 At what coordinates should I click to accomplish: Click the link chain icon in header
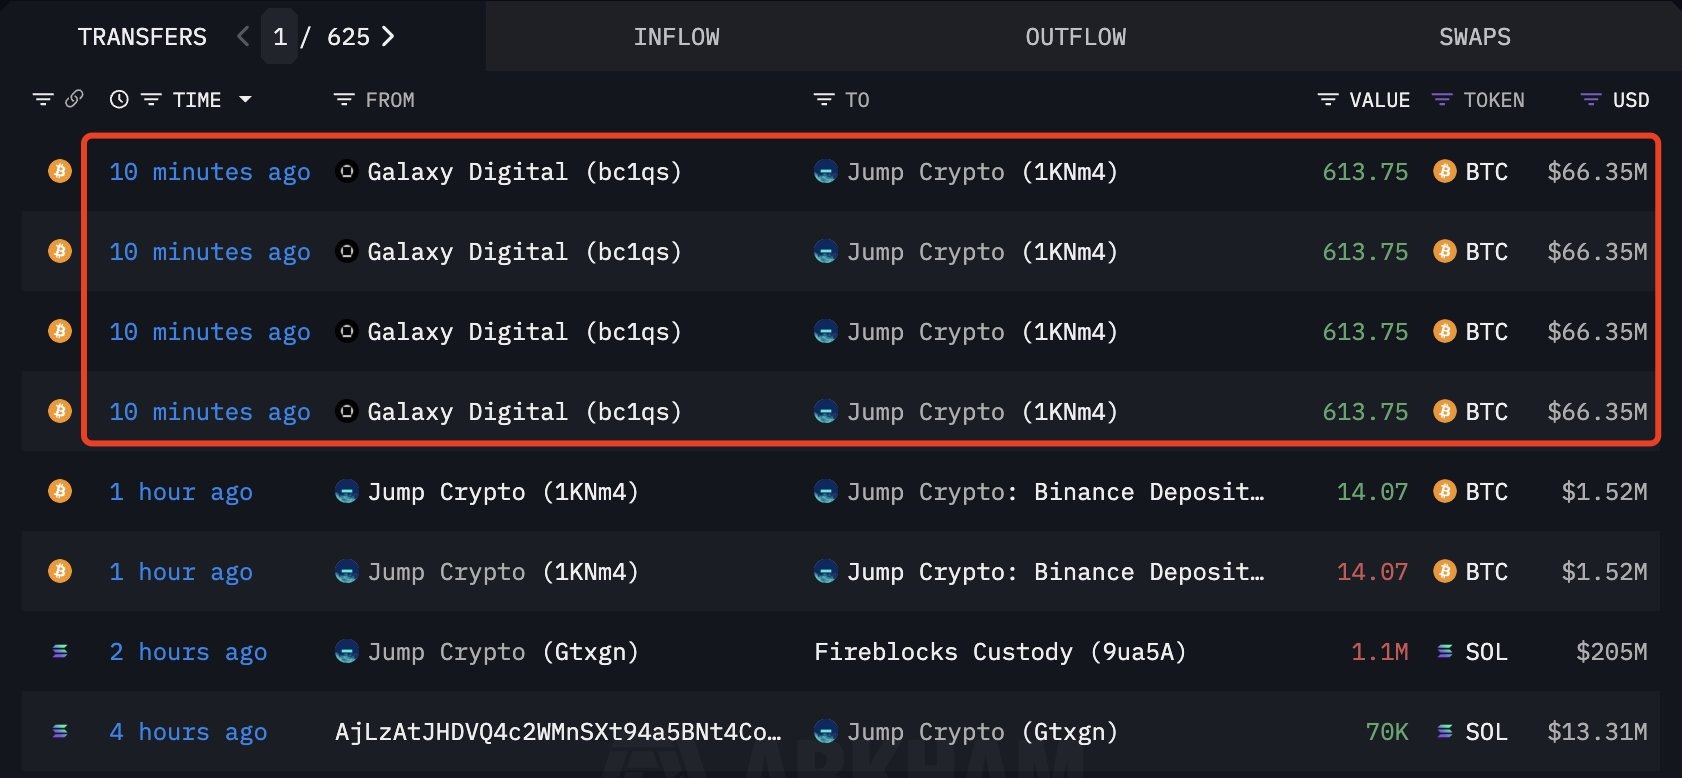[74, 99]
